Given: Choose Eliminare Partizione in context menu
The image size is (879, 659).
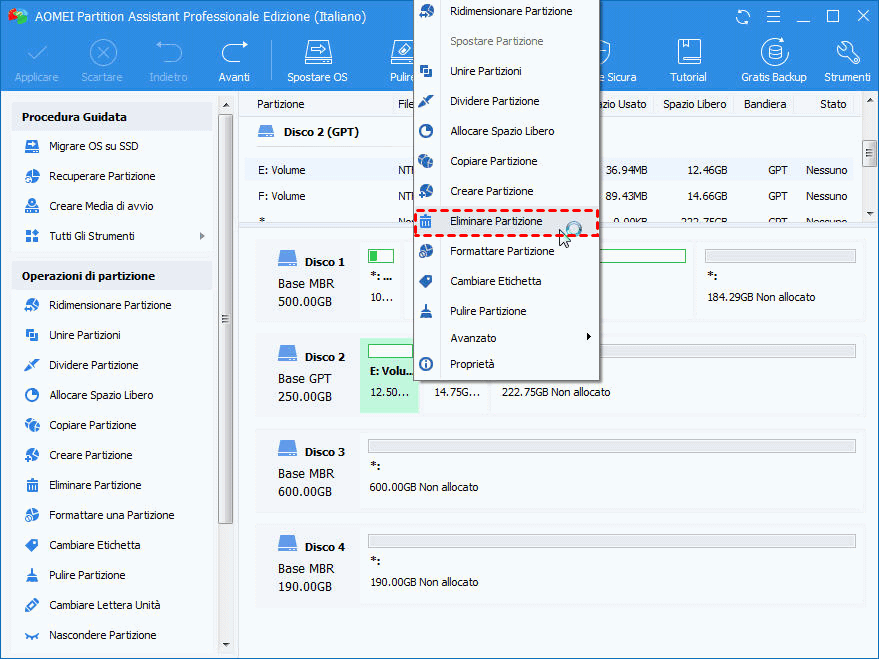Looking at the screenshot, I should click(x=507, y=221).
